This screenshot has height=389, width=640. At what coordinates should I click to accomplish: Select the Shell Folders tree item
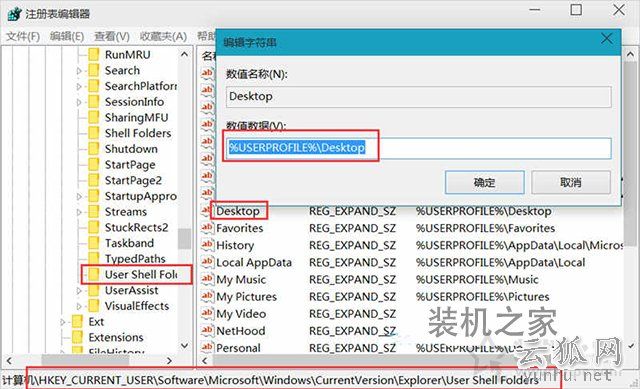tap(138, 133)
